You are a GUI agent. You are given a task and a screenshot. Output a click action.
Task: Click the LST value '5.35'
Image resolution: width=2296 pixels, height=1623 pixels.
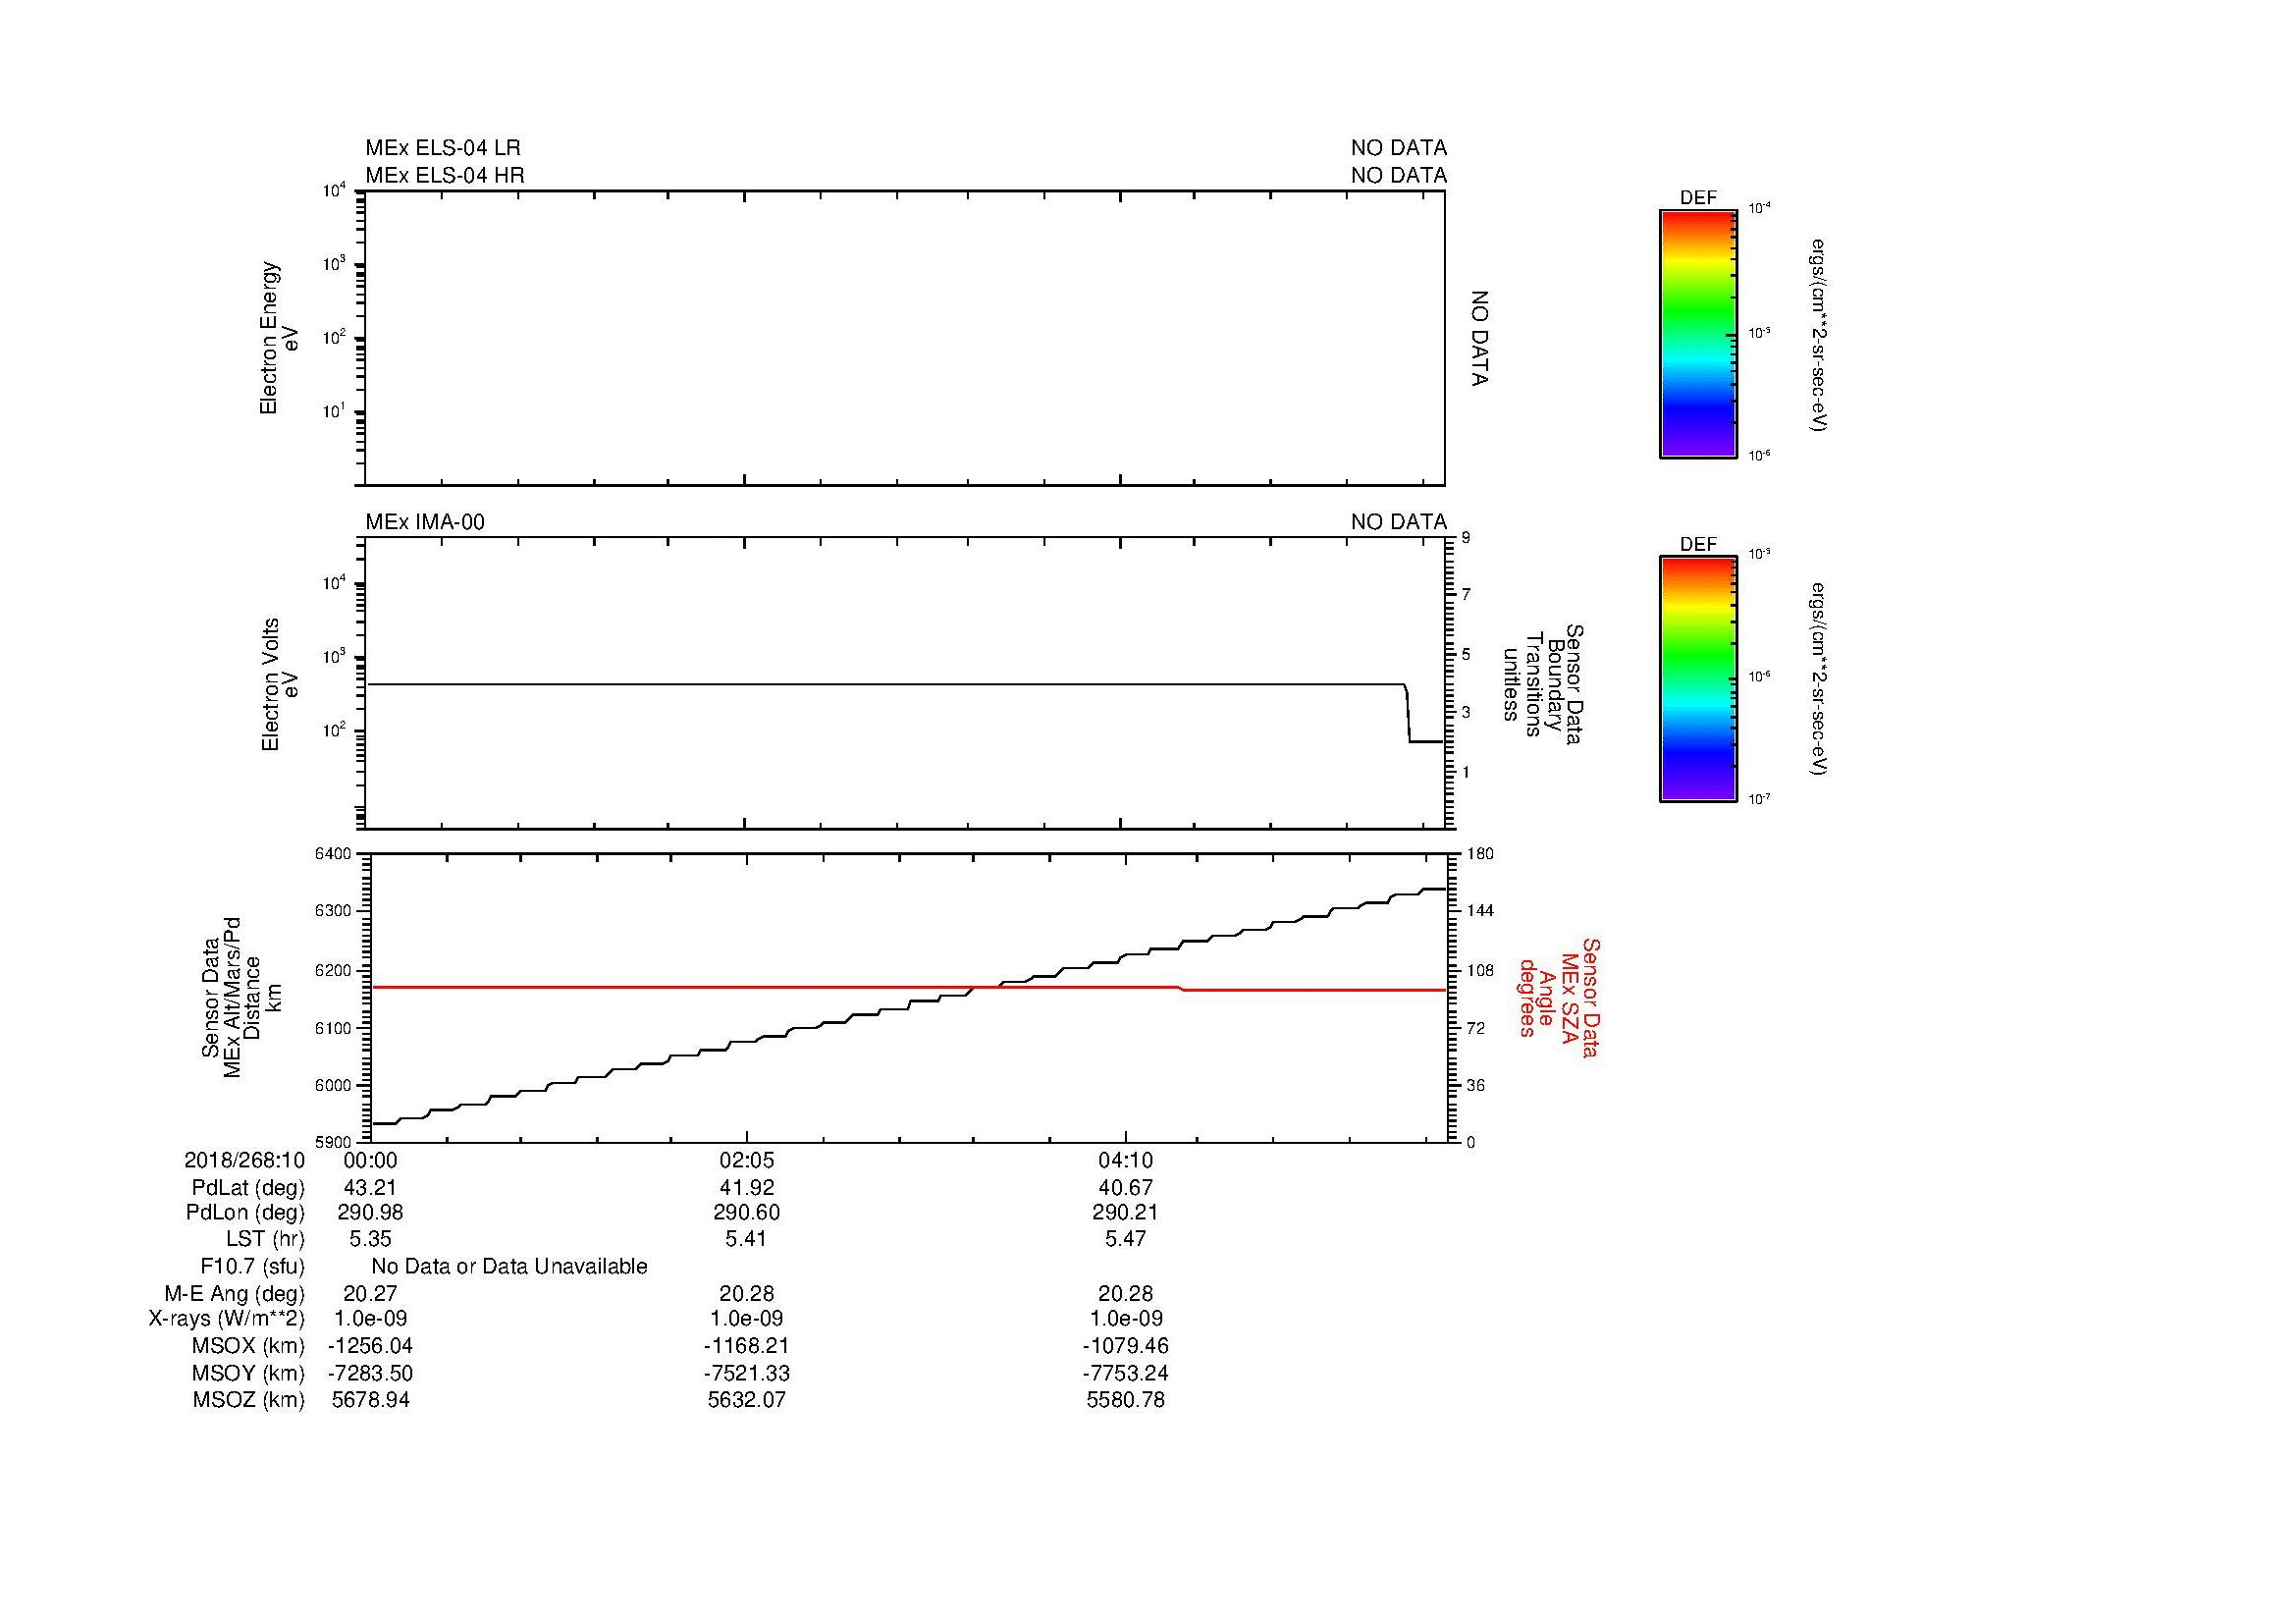pos(370,1238)
